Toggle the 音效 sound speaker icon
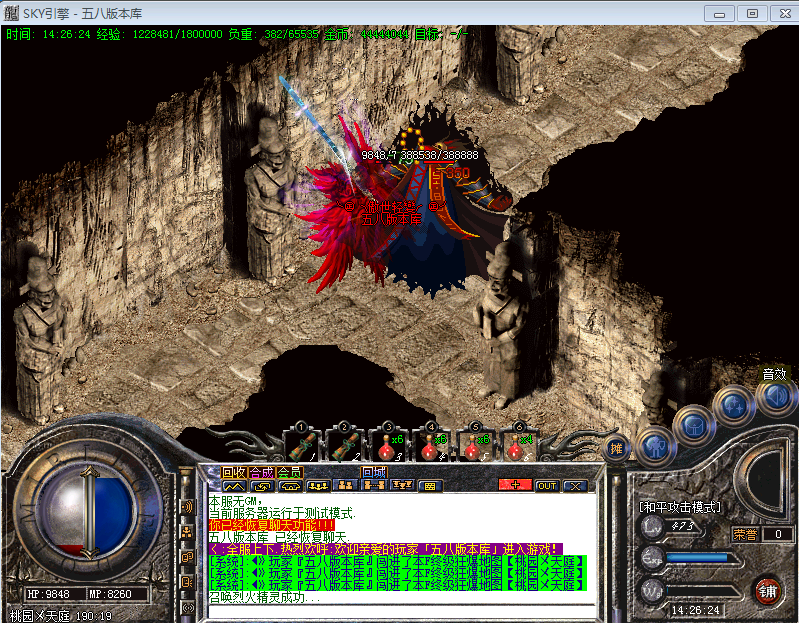The image size is (799, 623). [x=776, y=396]
